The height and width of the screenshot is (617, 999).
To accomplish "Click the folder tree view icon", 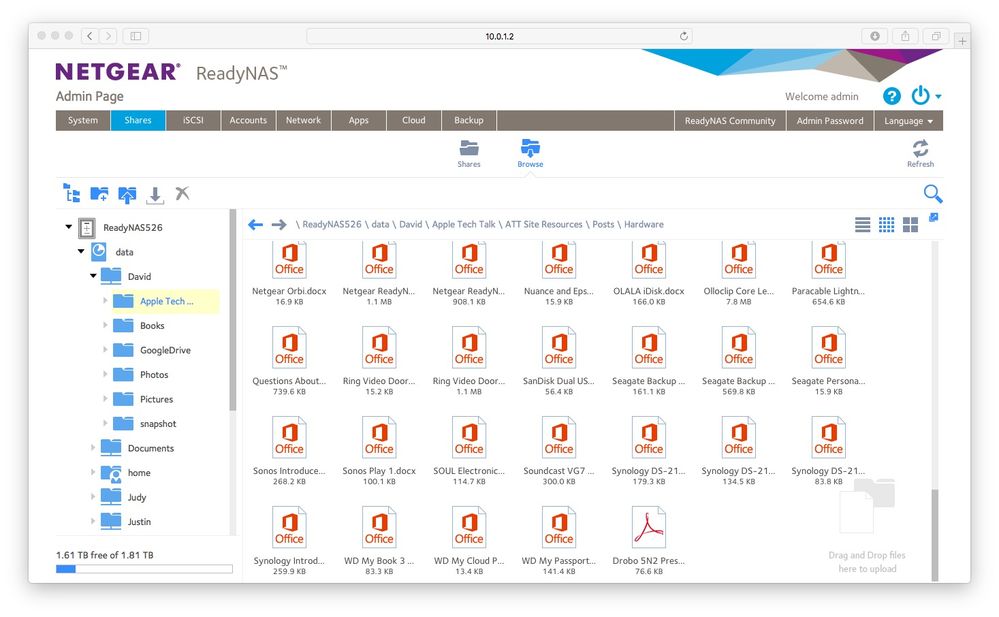I will [71, 193].
